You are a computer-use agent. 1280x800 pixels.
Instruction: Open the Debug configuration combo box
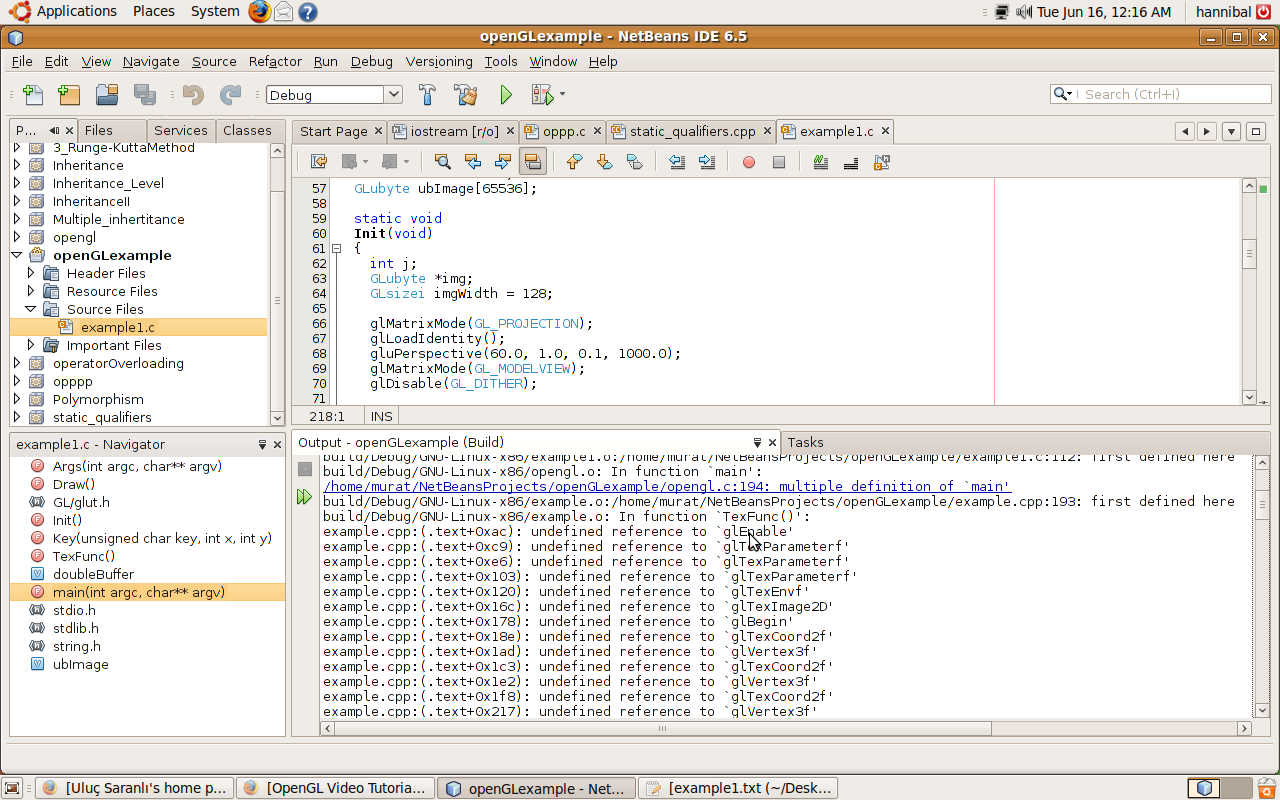click(x=334, y=95)
